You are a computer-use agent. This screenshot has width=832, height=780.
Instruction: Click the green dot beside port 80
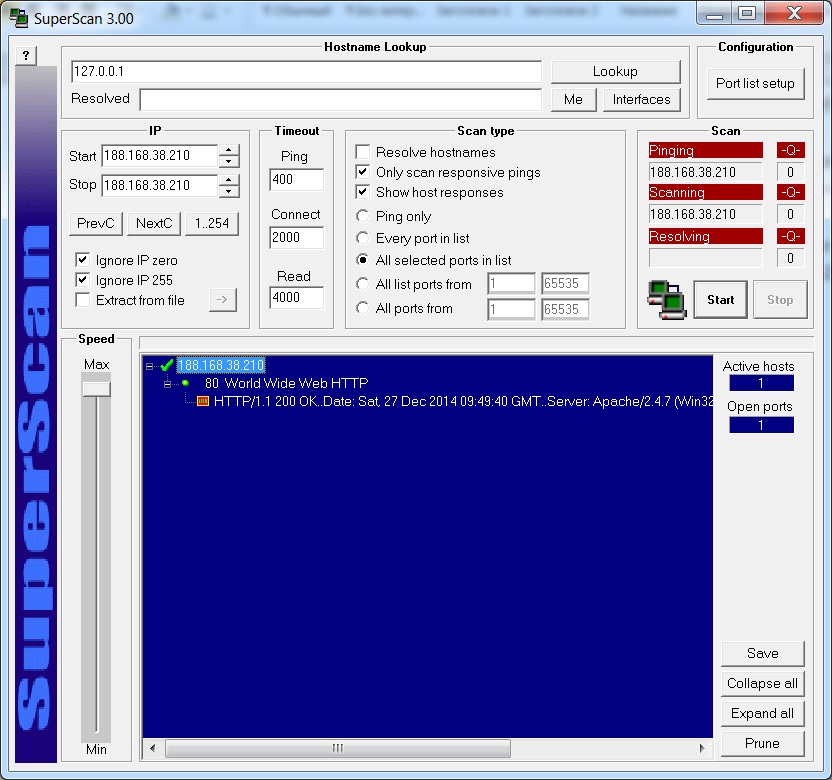(185, 383)
